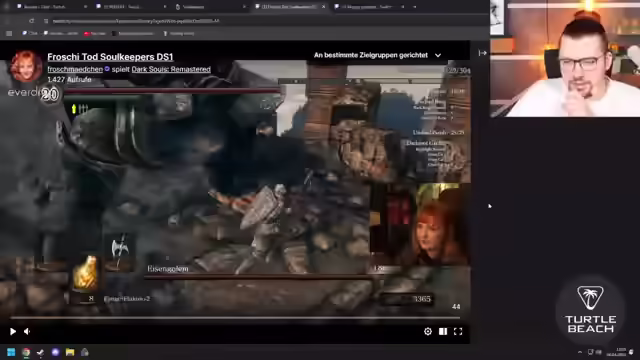Open apps grid icon on bookmarks bar
This screenshot has width=640, height=360.
click(9, 33)
